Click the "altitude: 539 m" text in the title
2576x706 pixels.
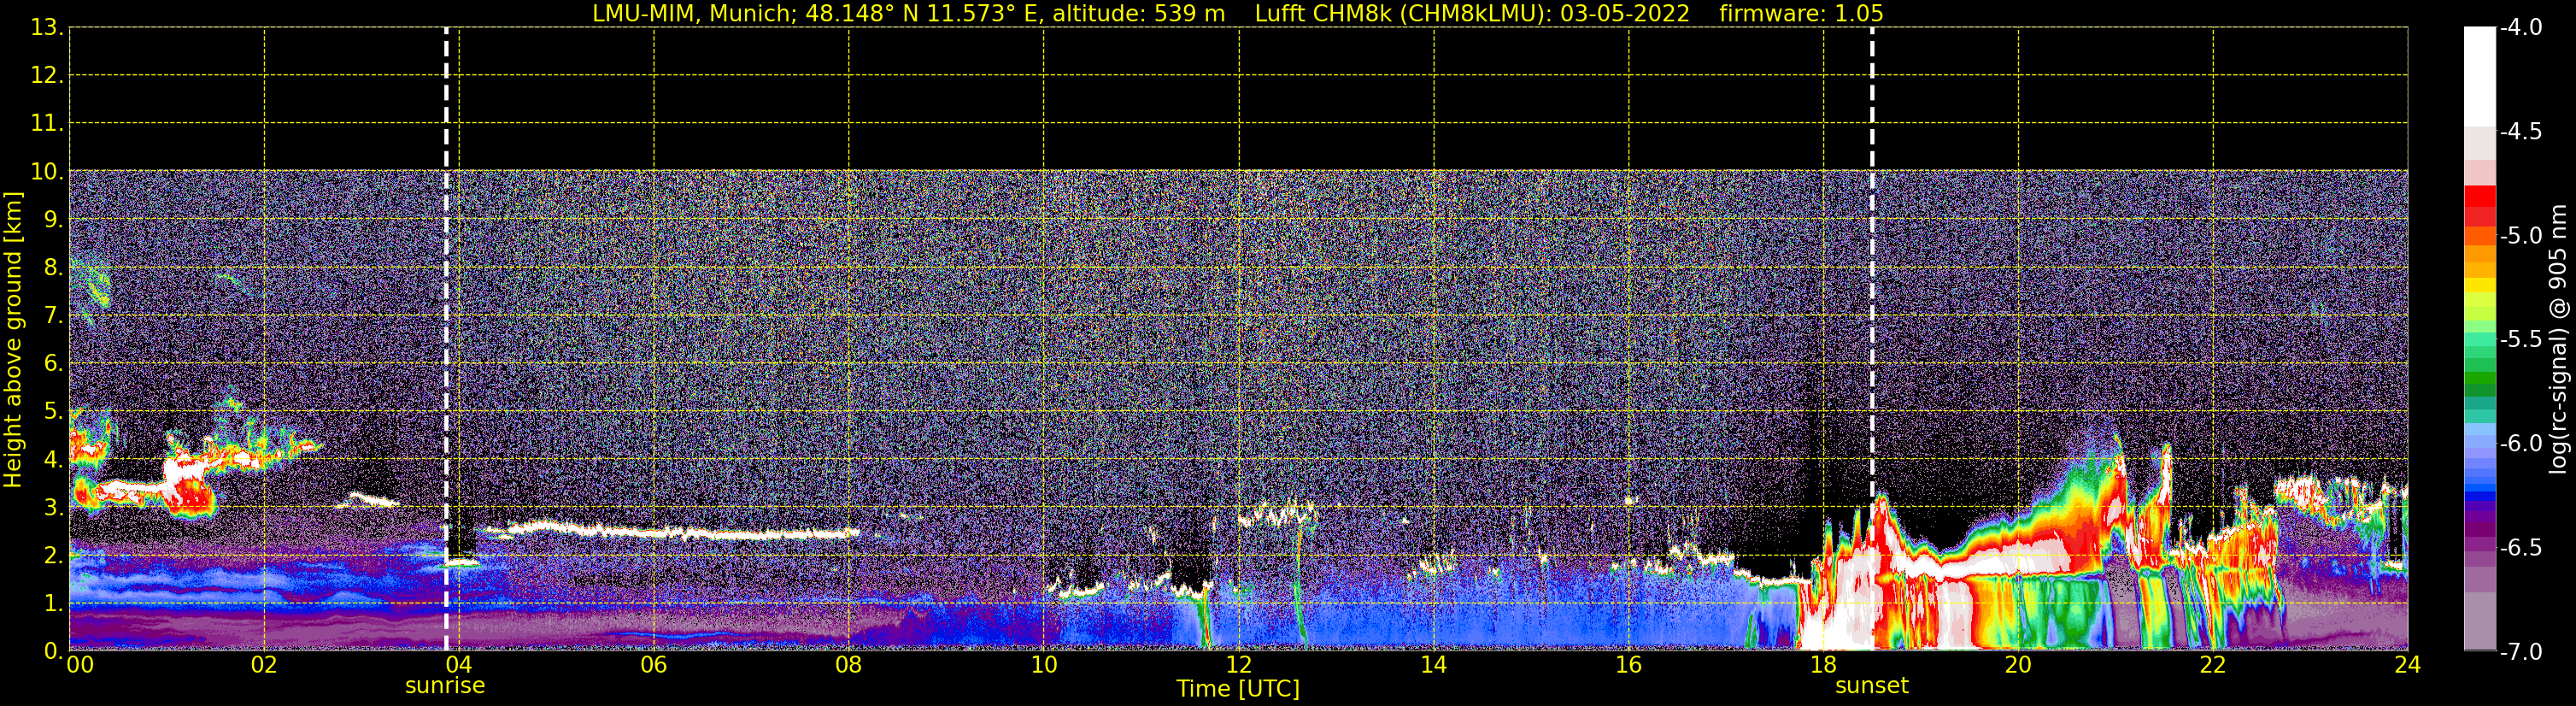[x=1138, y=14]
